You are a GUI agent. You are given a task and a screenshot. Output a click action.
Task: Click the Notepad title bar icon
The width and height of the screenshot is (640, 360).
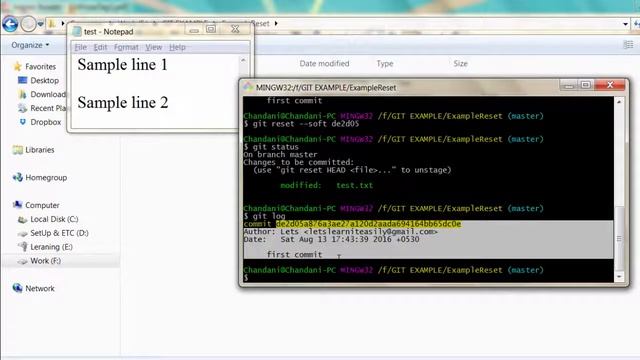coord(76,31)
